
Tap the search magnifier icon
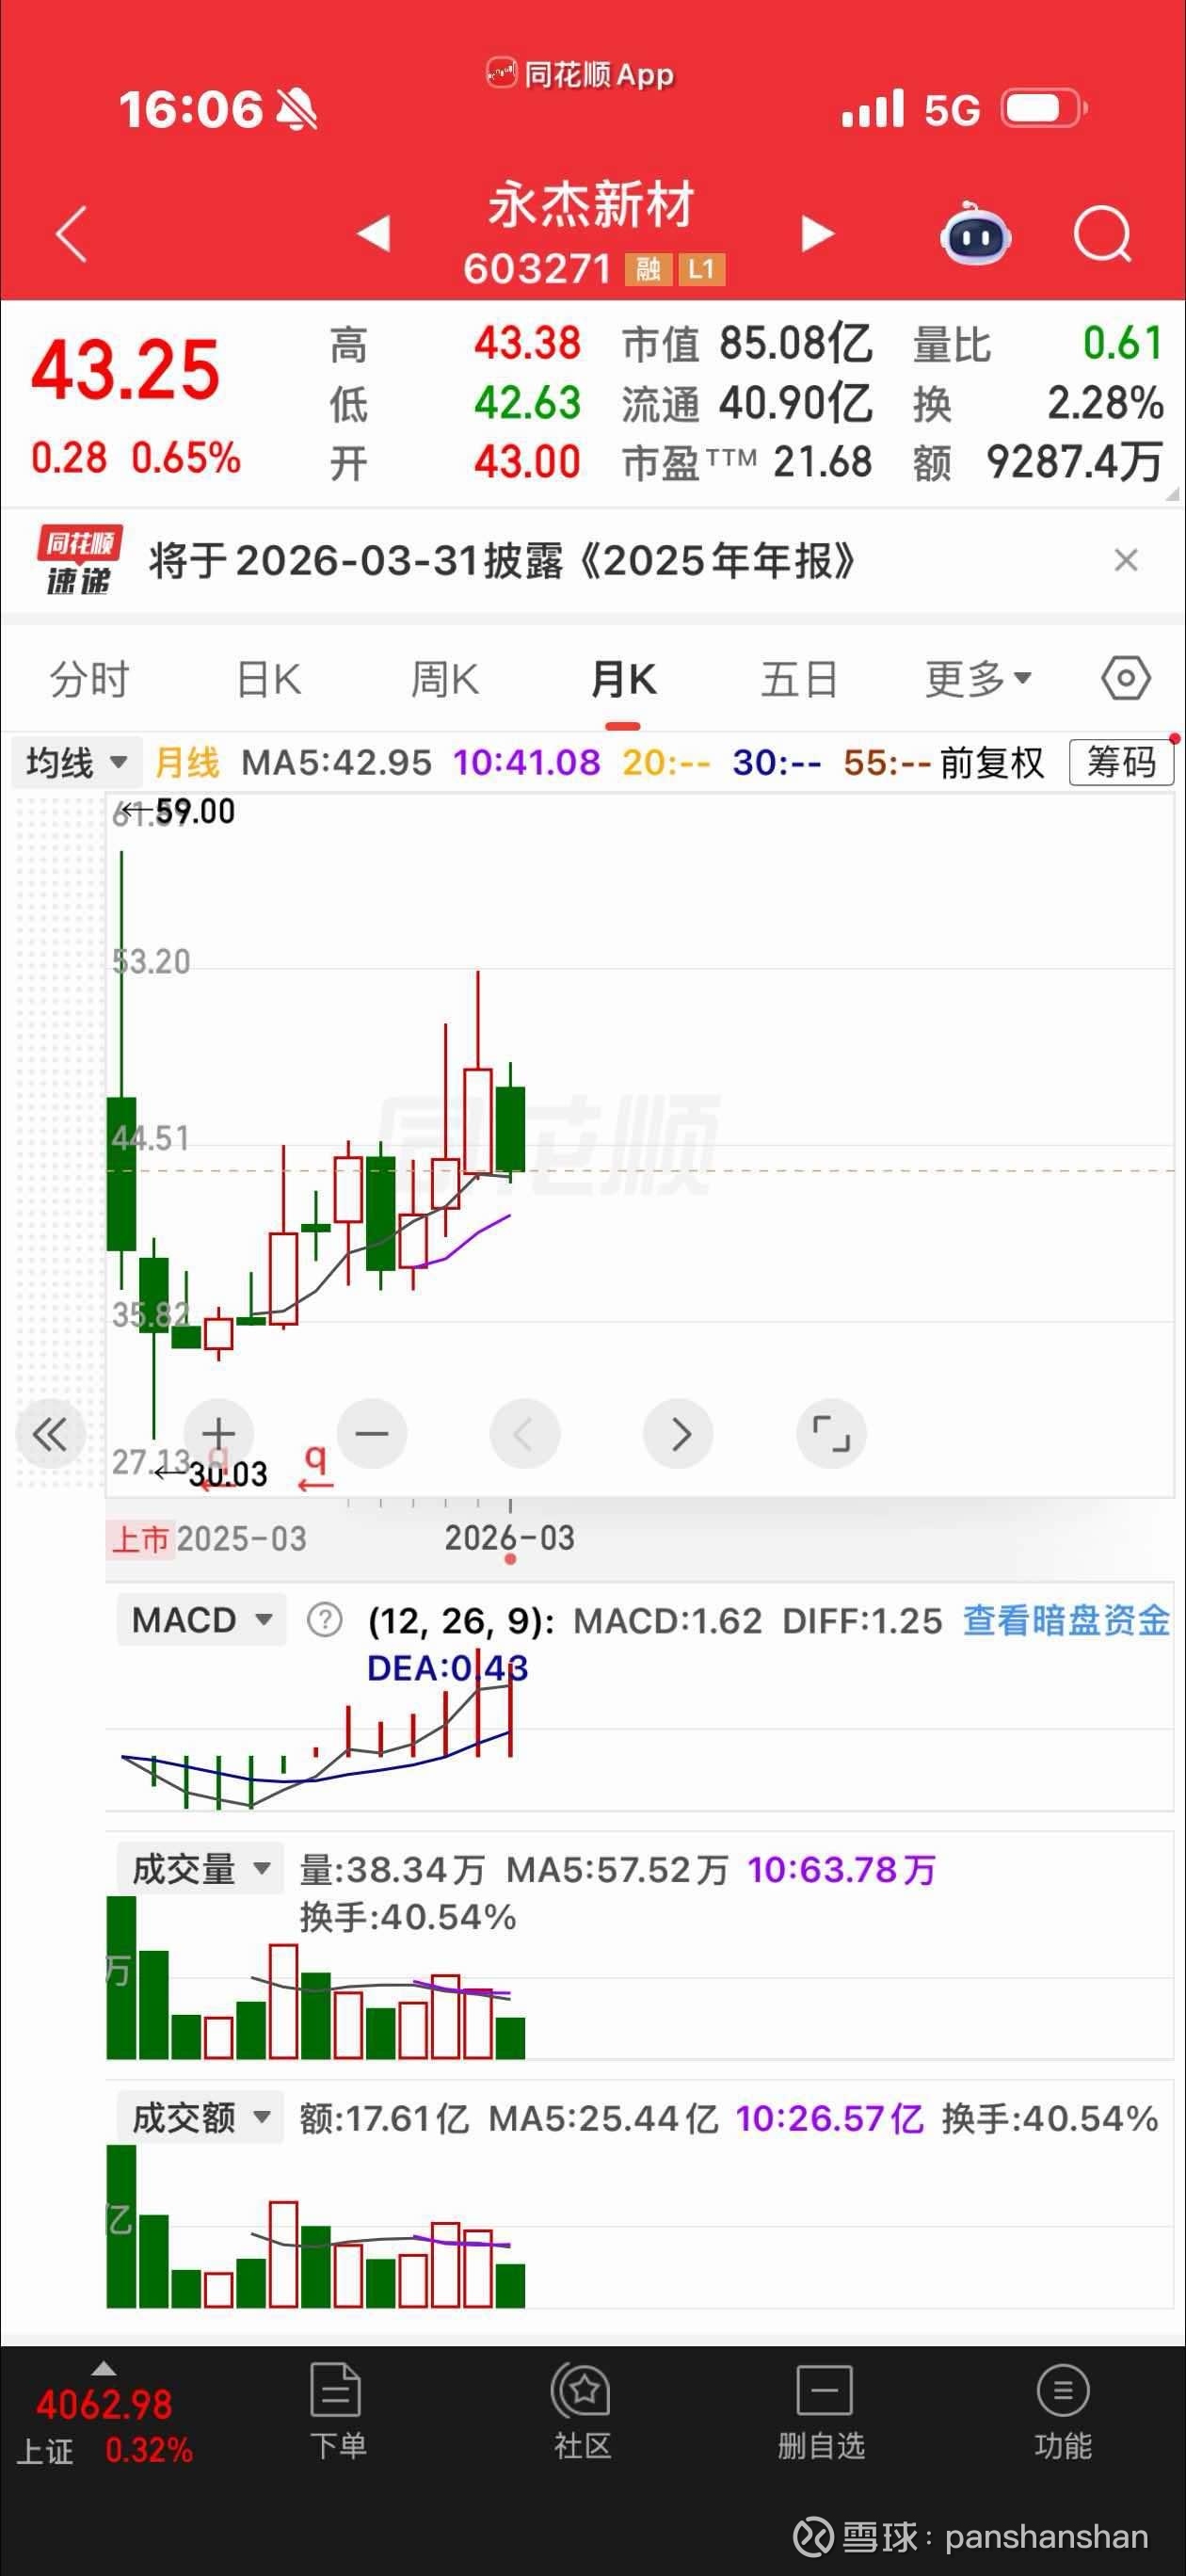coord(1101,236)
